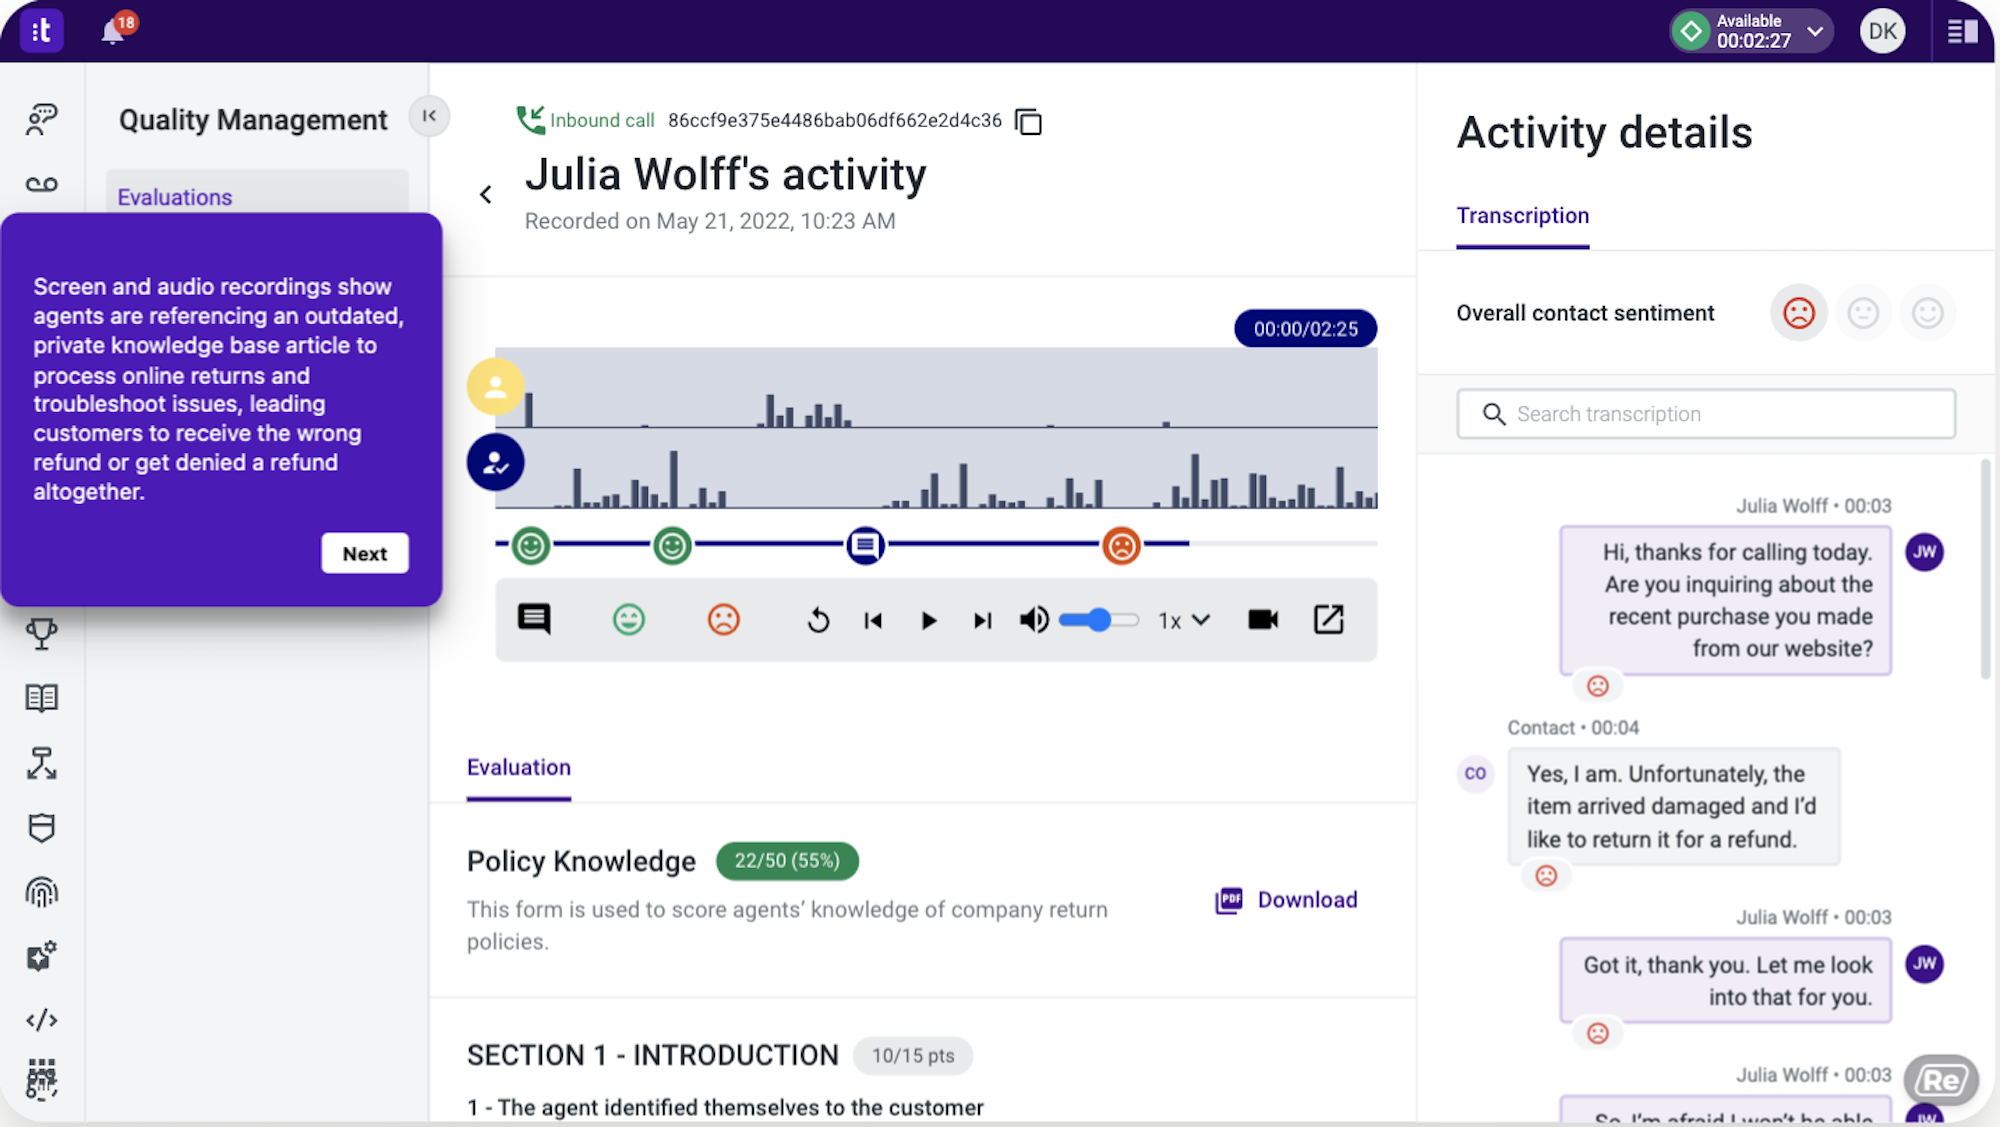Add positive smiley annotation in player toolbar
Image resolution: width=2000 pixels, height=1127 pixels.
(629, 620)
